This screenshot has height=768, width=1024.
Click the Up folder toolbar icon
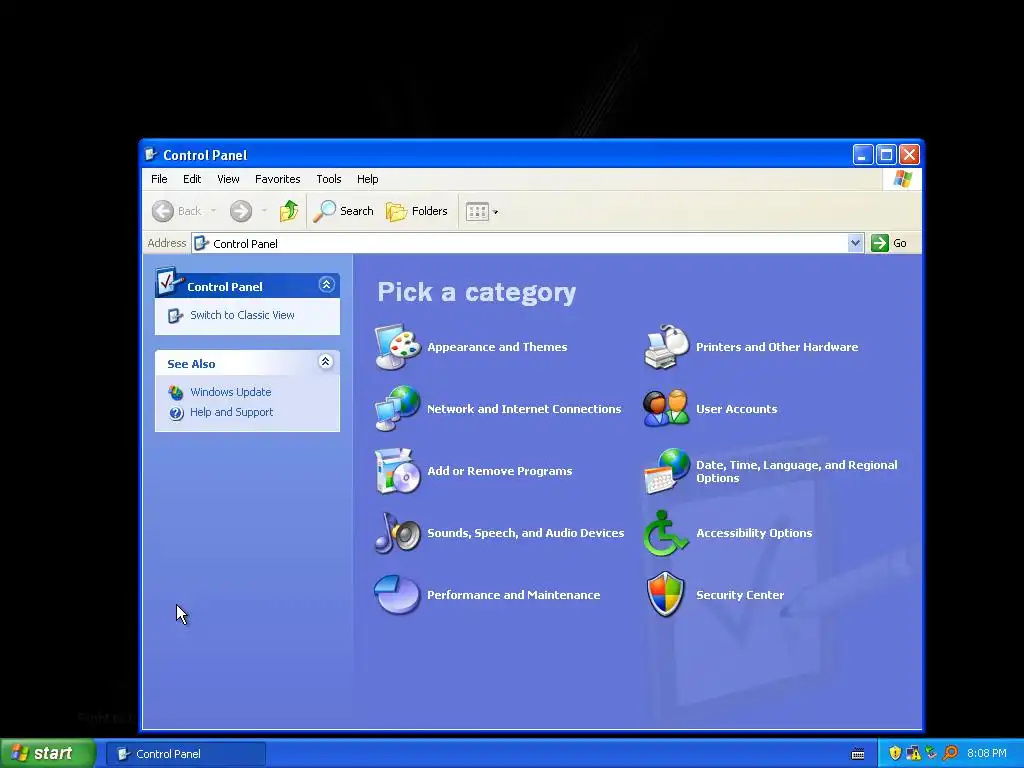(x=289, y=211)
